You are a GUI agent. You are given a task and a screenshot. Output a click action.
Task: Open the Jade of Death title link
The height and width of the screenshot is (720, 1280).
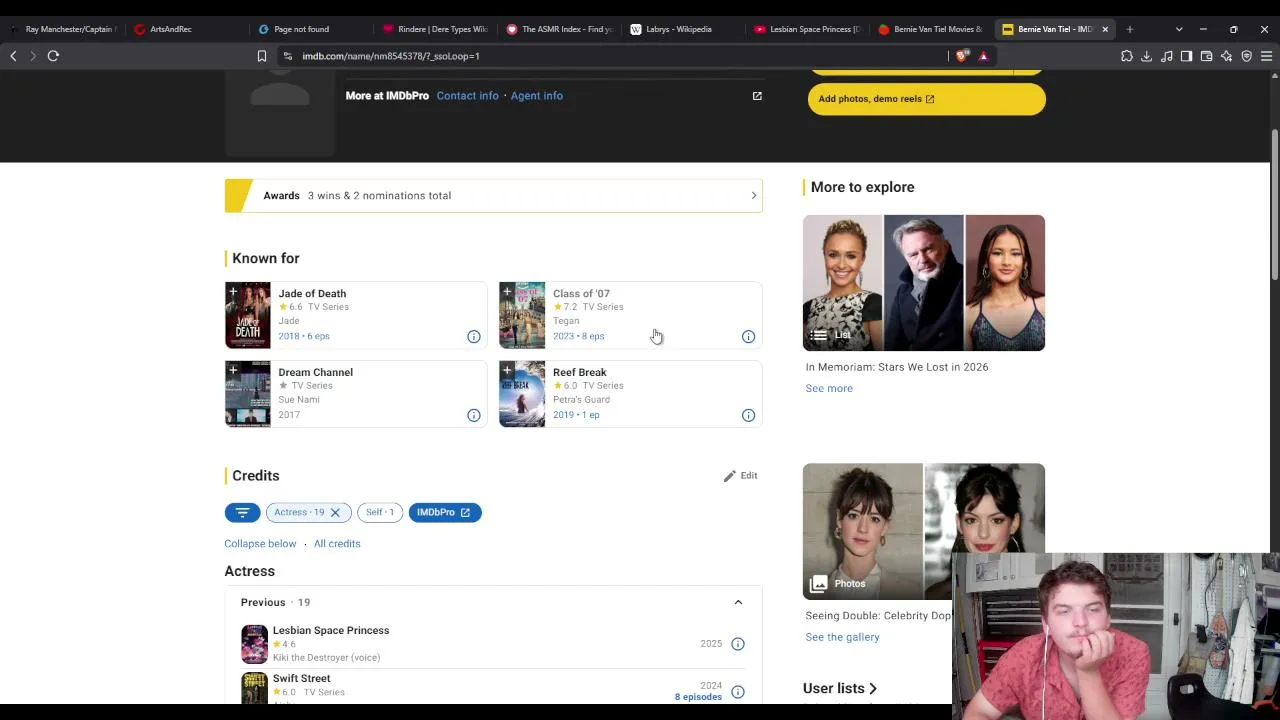[312, 294]
